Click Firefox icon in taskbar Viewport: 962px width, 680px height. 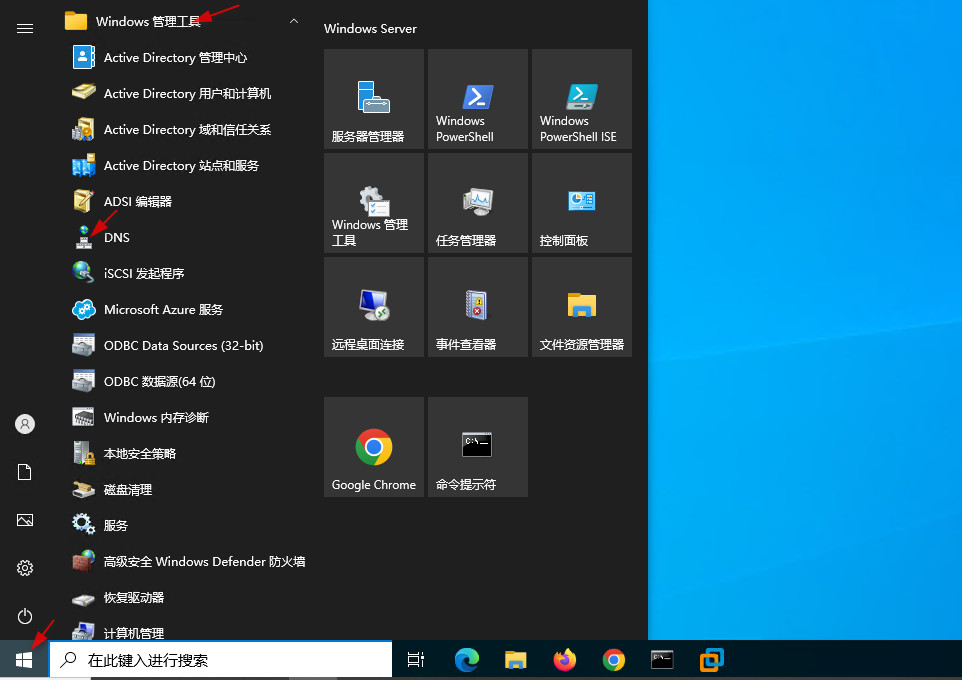coord(565,660)
